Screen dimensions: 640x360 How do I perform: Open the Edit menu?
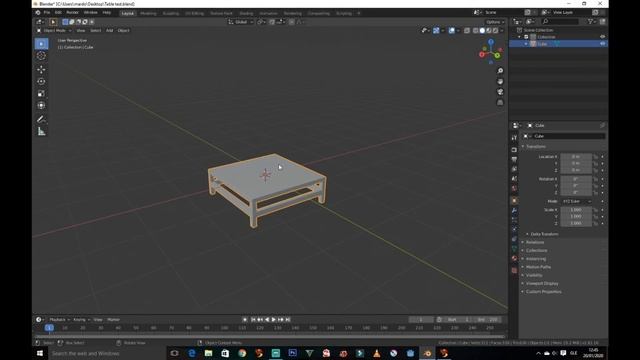coord(58,13)
